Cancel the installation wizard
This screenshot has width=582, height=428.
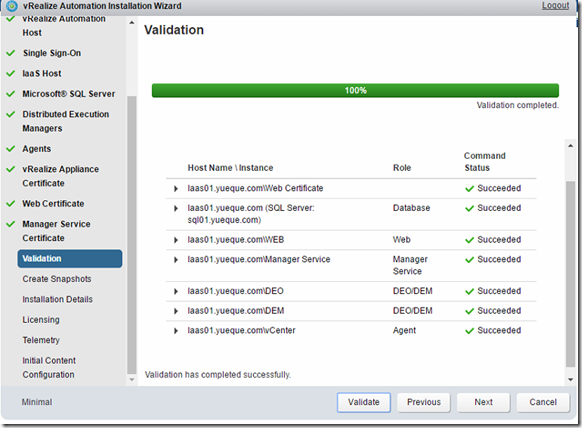(x=543, y=402)
